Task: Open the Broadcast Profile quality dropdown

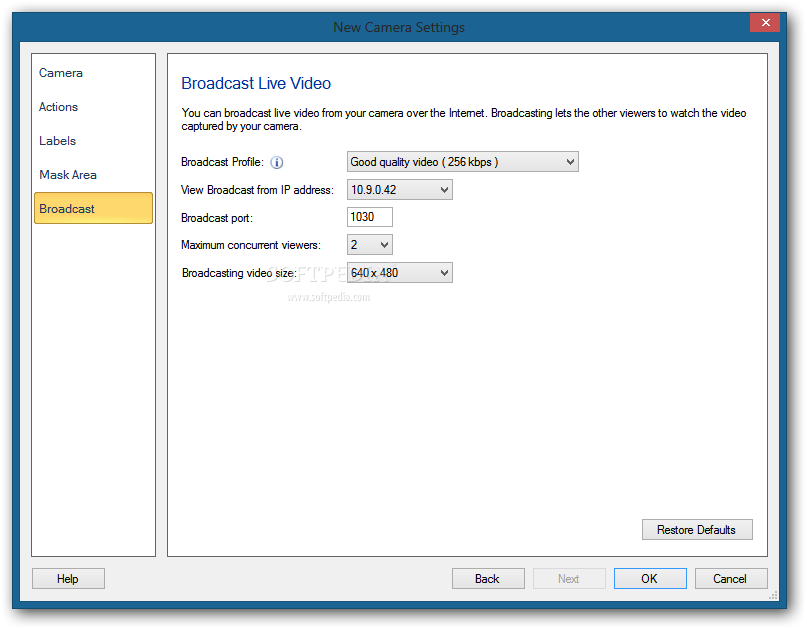Action: 463,162
